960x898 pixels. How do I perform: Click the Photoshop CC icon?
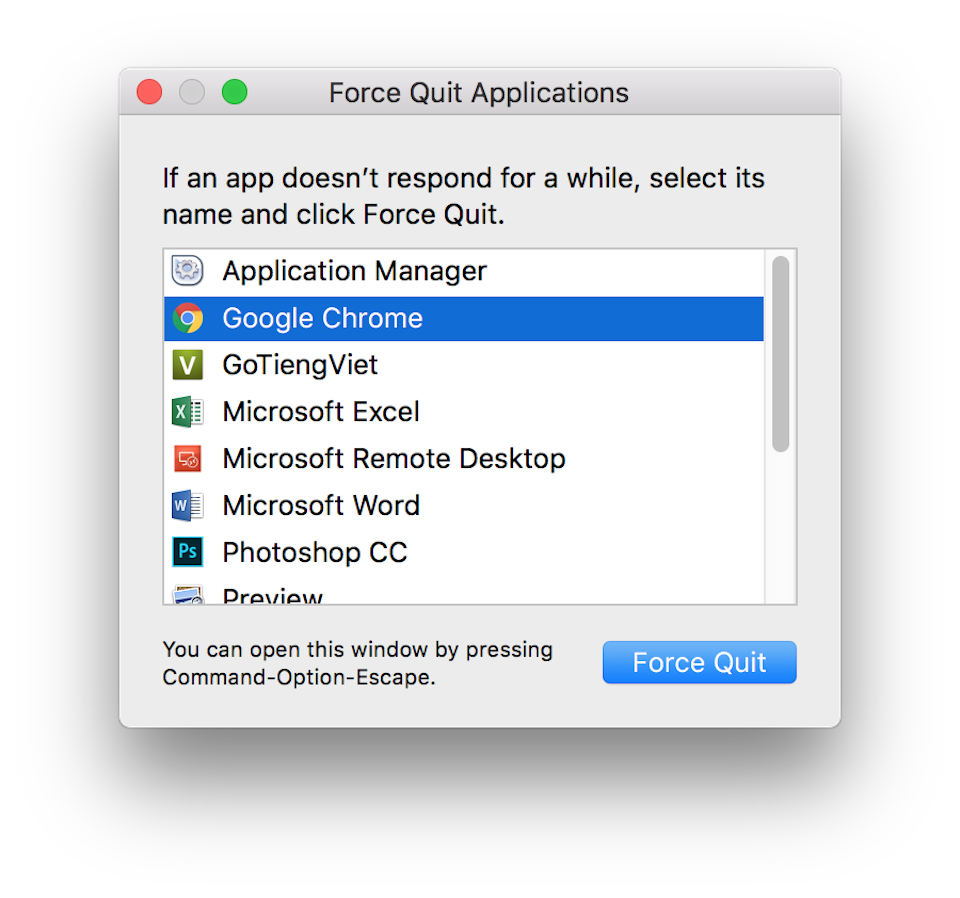coord(188,552)
